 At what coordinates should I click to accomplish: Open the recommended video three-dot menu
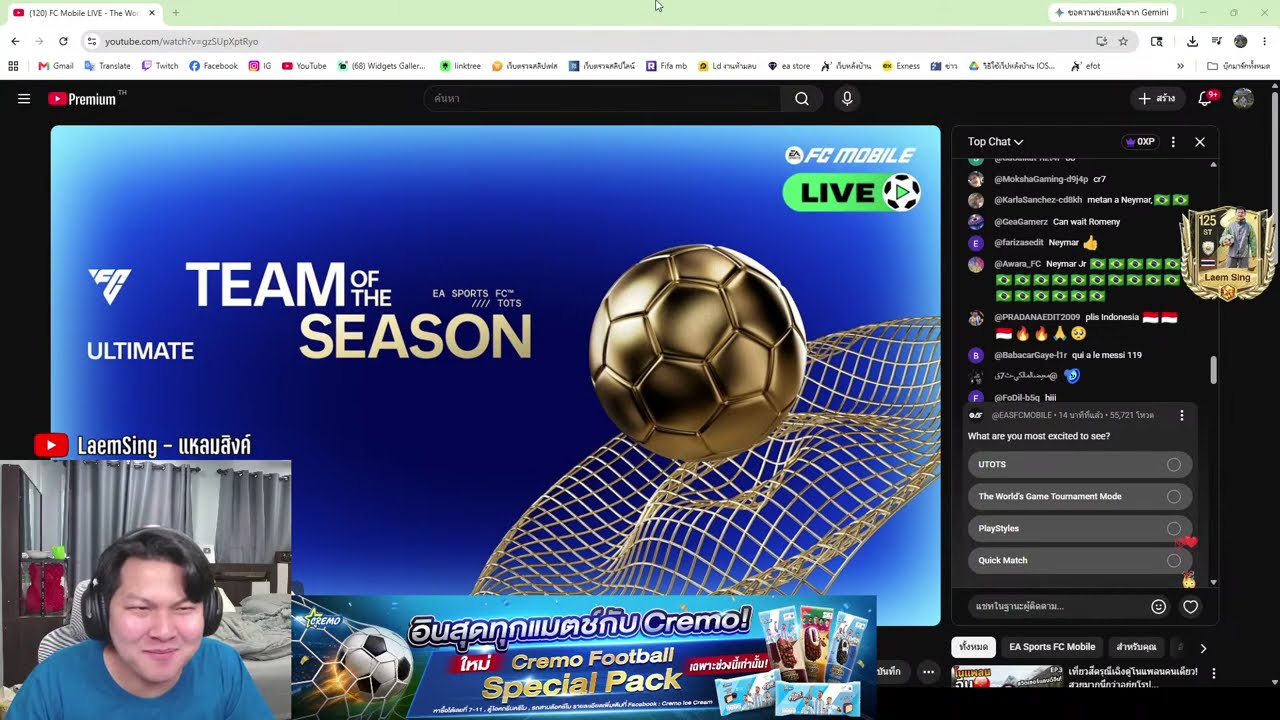click(1214, 674)
